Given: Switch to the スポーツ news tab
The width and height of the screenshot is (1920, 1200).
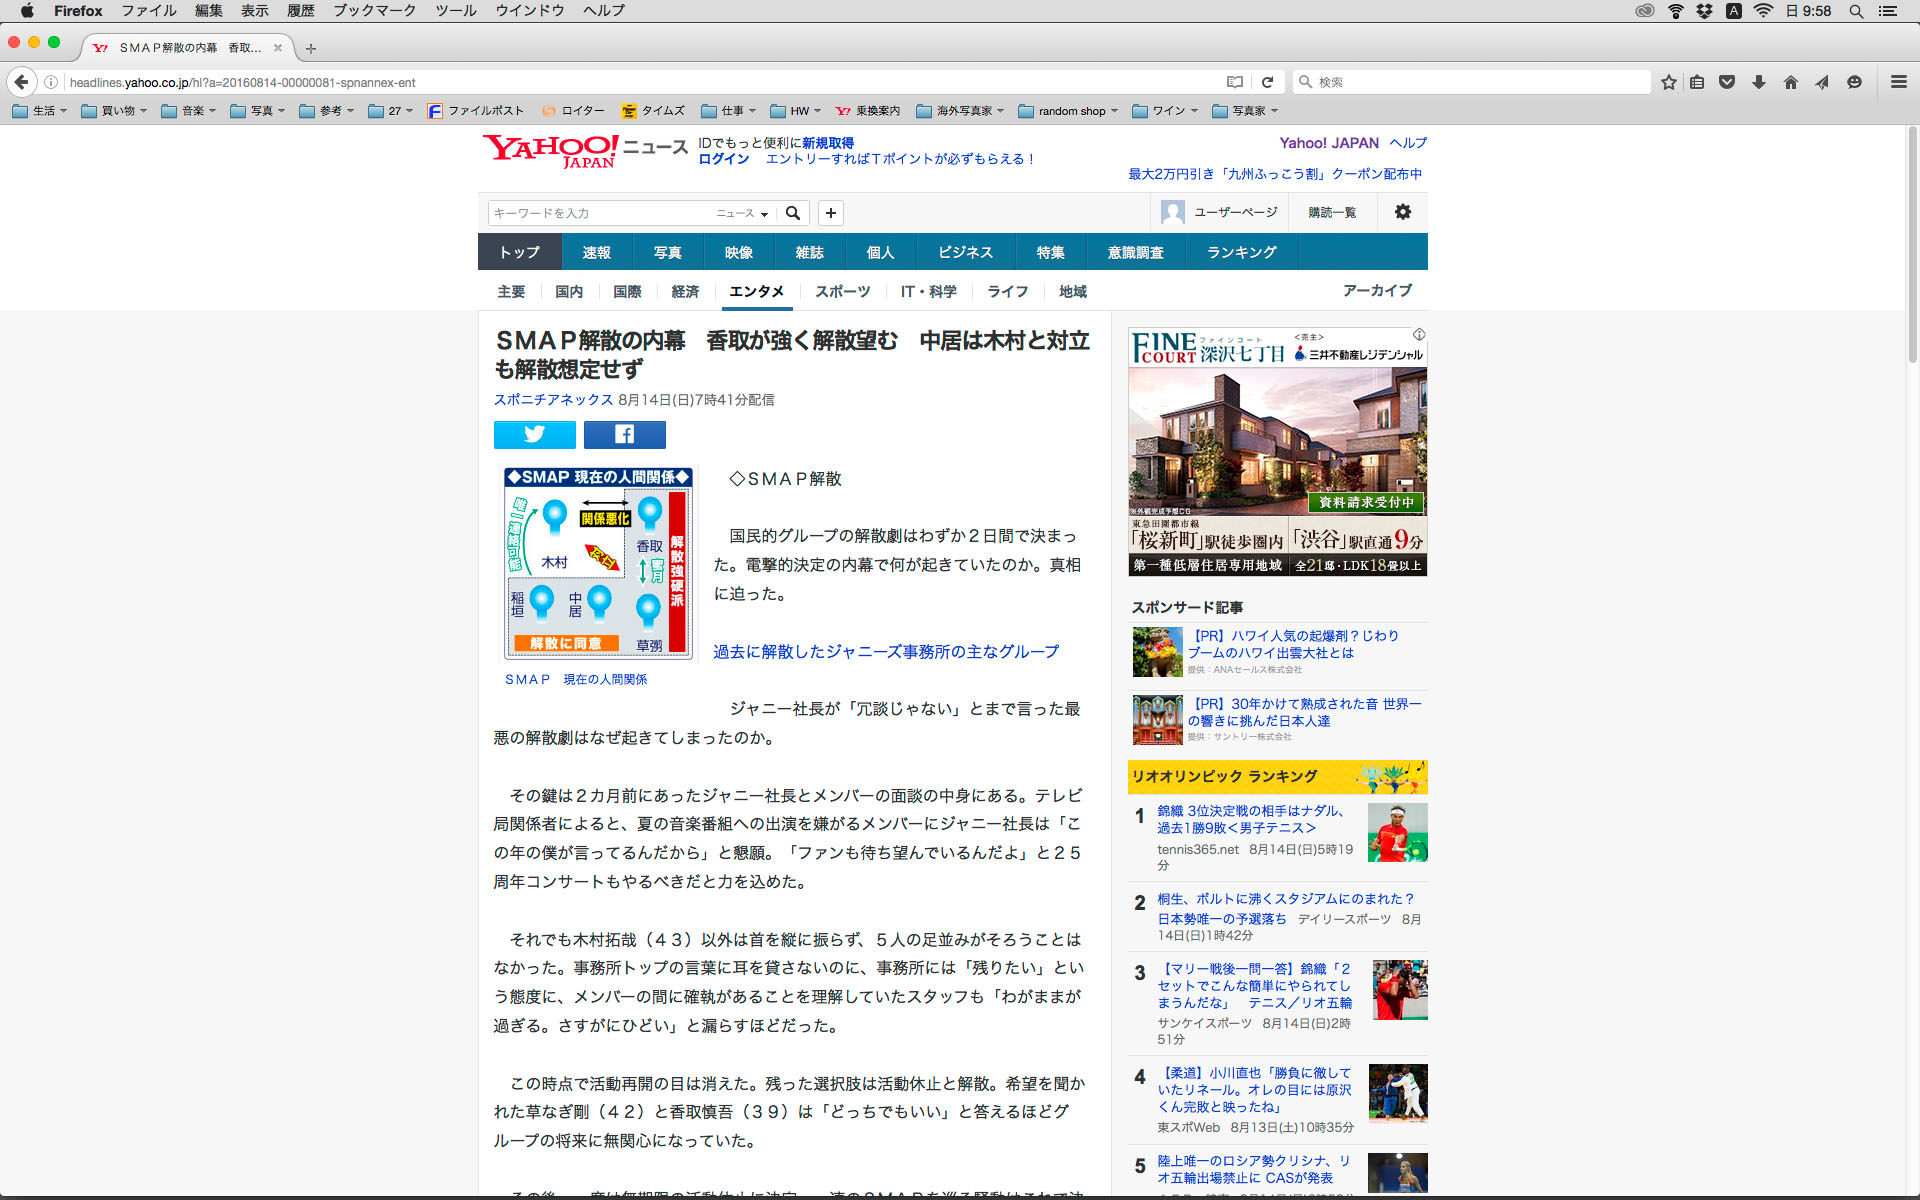Looking at the screenshot, I should click(x=842, y=291).
